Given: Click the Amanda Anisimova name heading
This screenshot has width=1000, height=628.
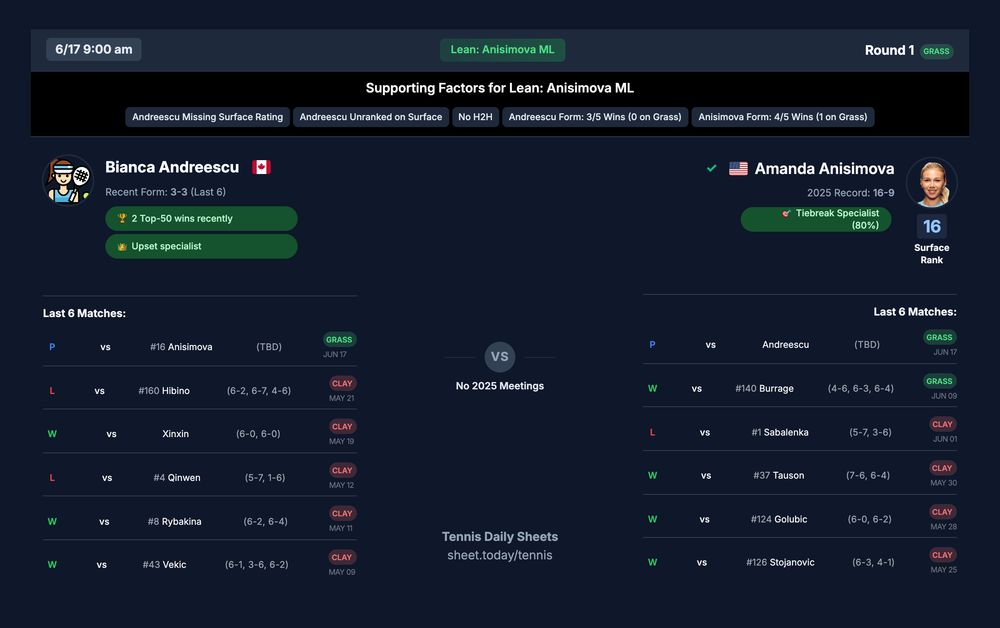Looking at the screenshot, I should 824,168.
